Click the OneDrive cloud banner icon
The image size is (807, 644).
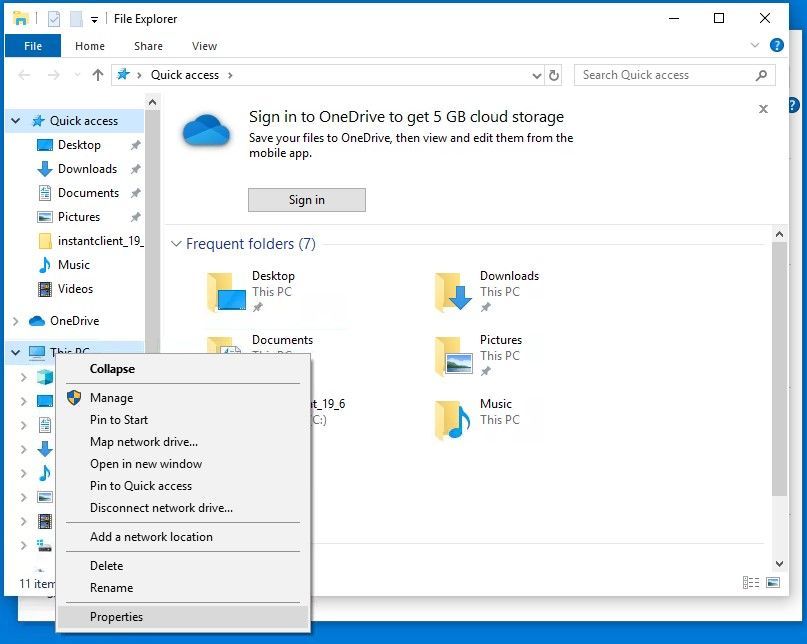click(206, 131)
